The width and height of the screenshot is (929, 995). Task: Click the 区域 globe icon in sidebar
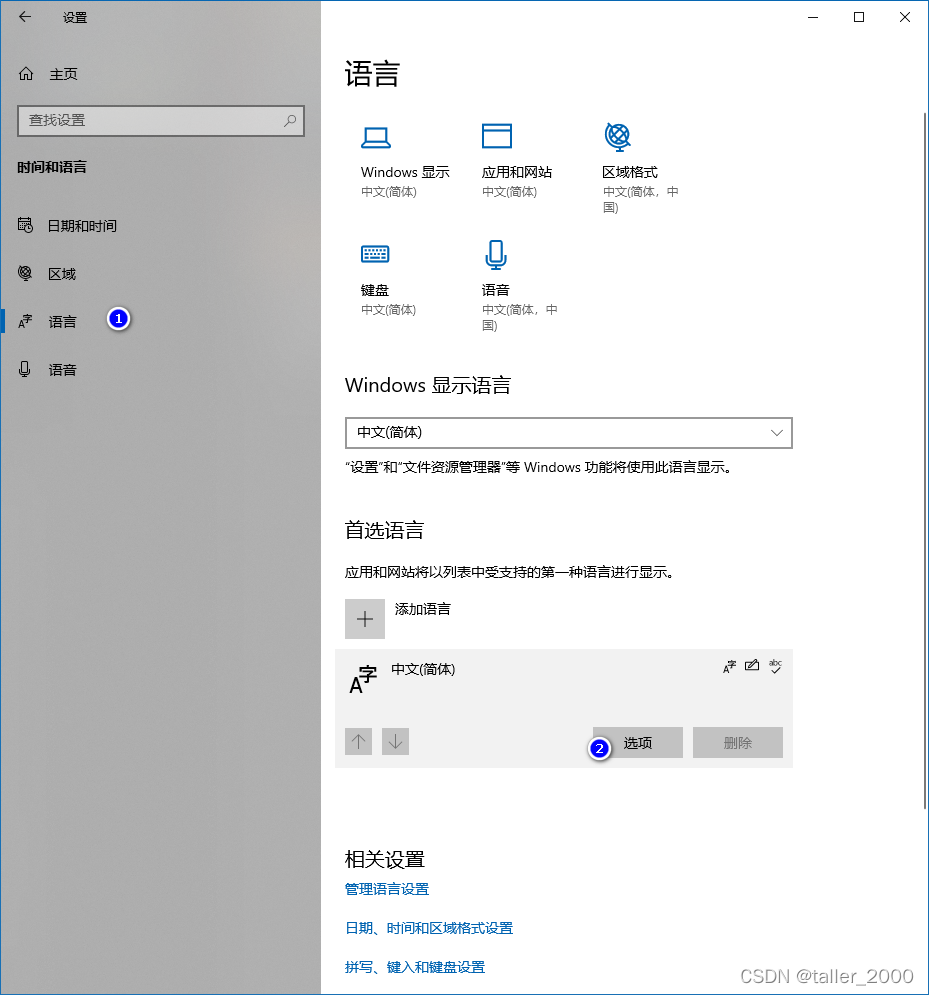[x=25, y=273]
